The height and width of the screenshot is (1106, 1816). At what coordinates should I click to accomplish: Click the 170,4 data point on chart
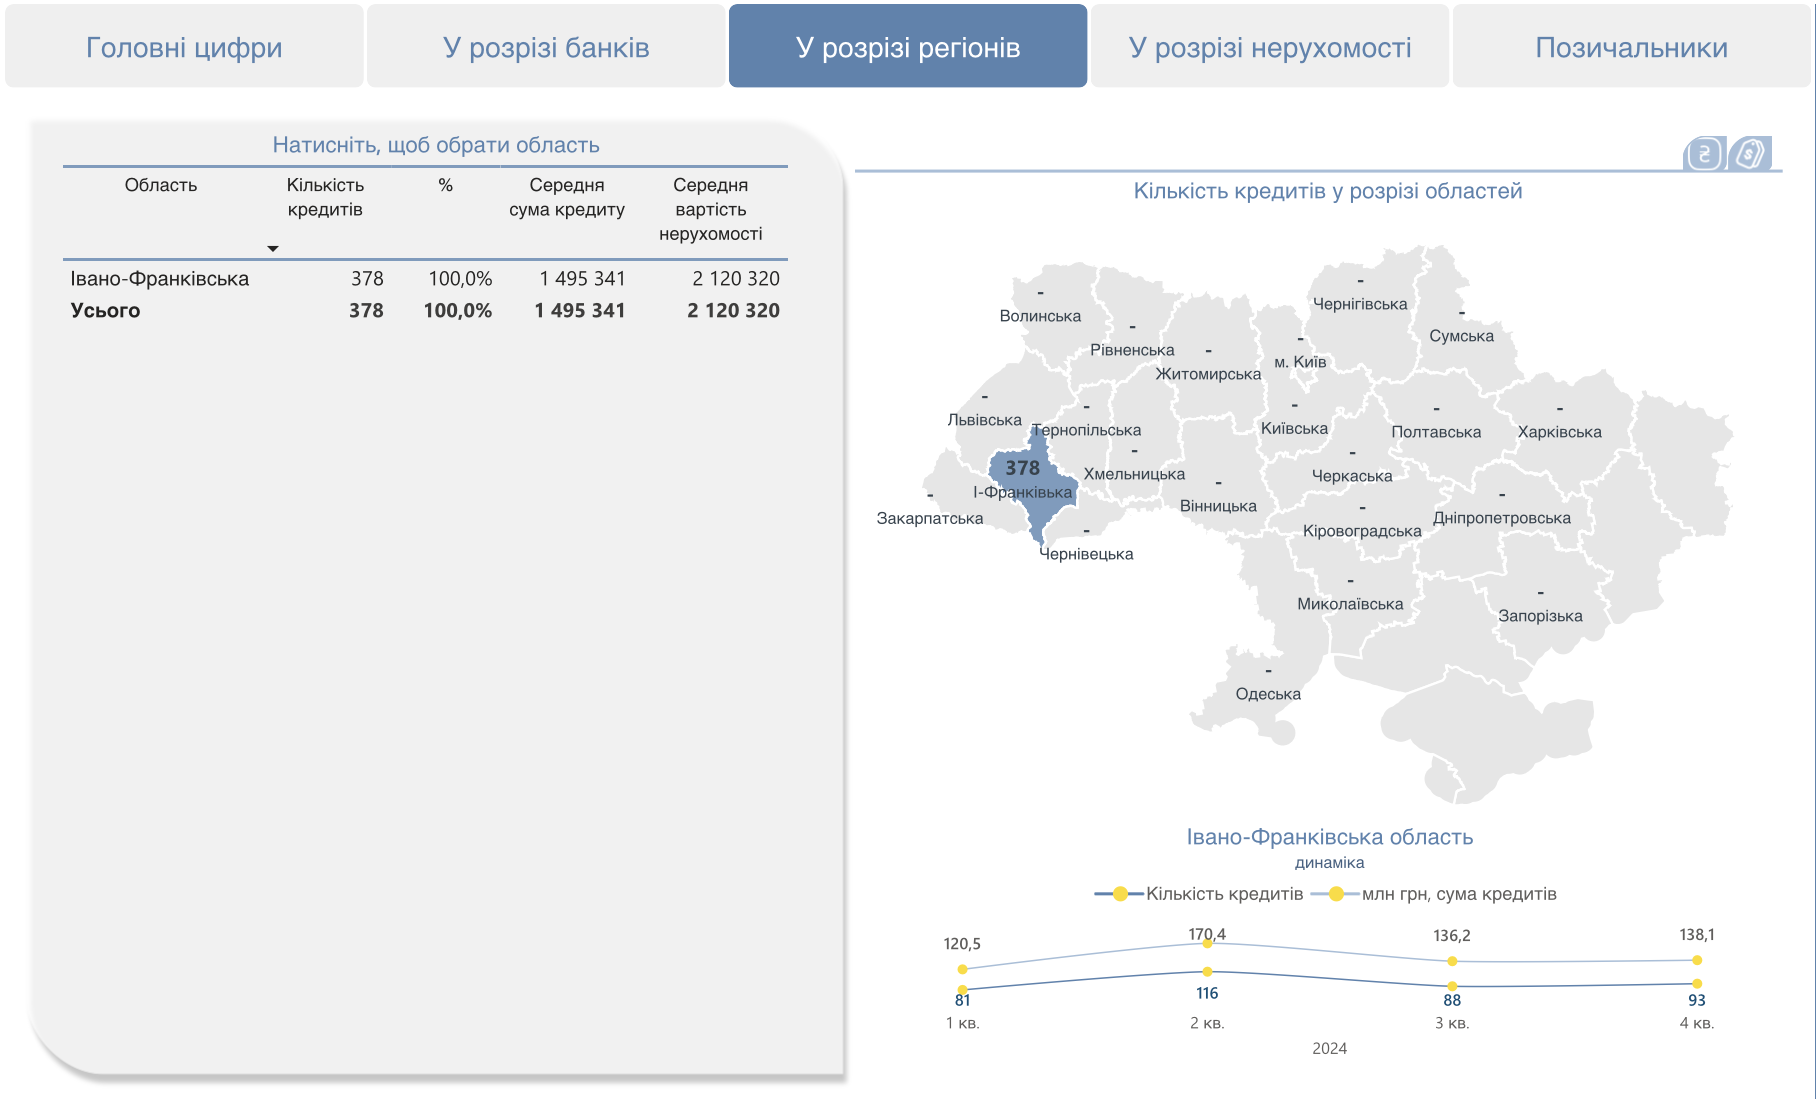[1207, 944]
